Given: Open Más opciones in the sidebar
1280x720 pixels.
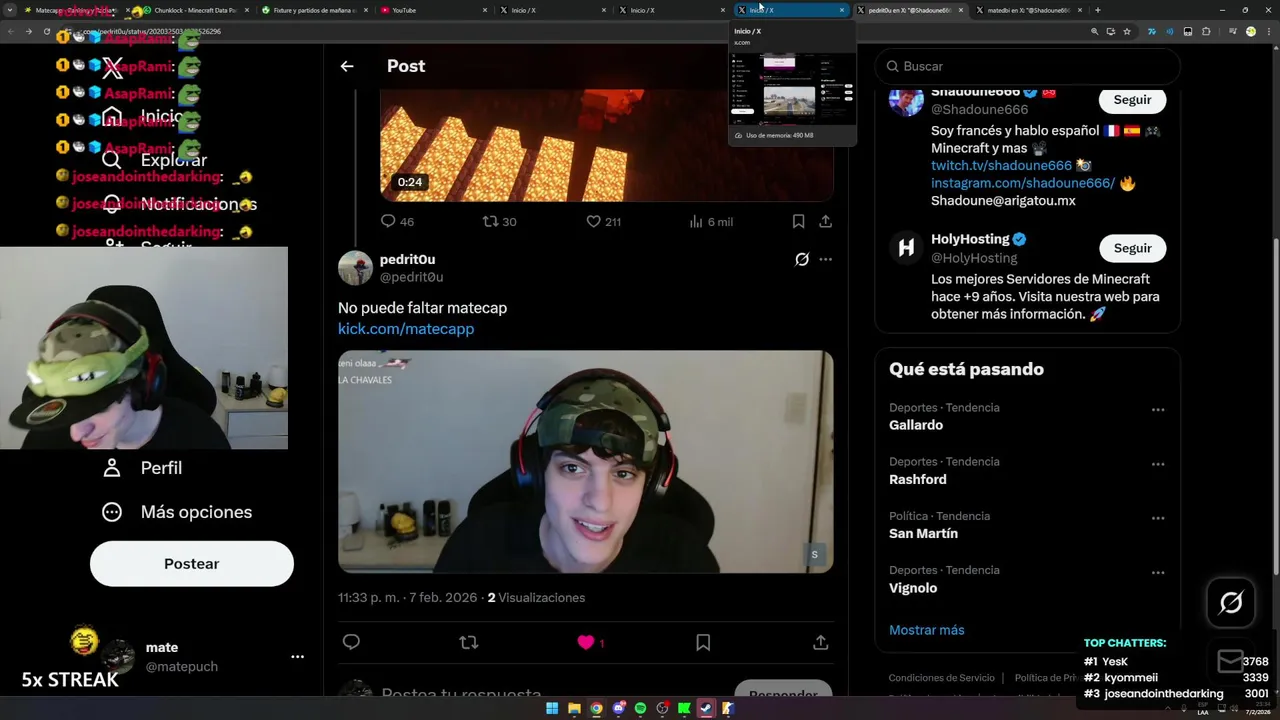Looking at the screenshot, I should tap(176, 512).
